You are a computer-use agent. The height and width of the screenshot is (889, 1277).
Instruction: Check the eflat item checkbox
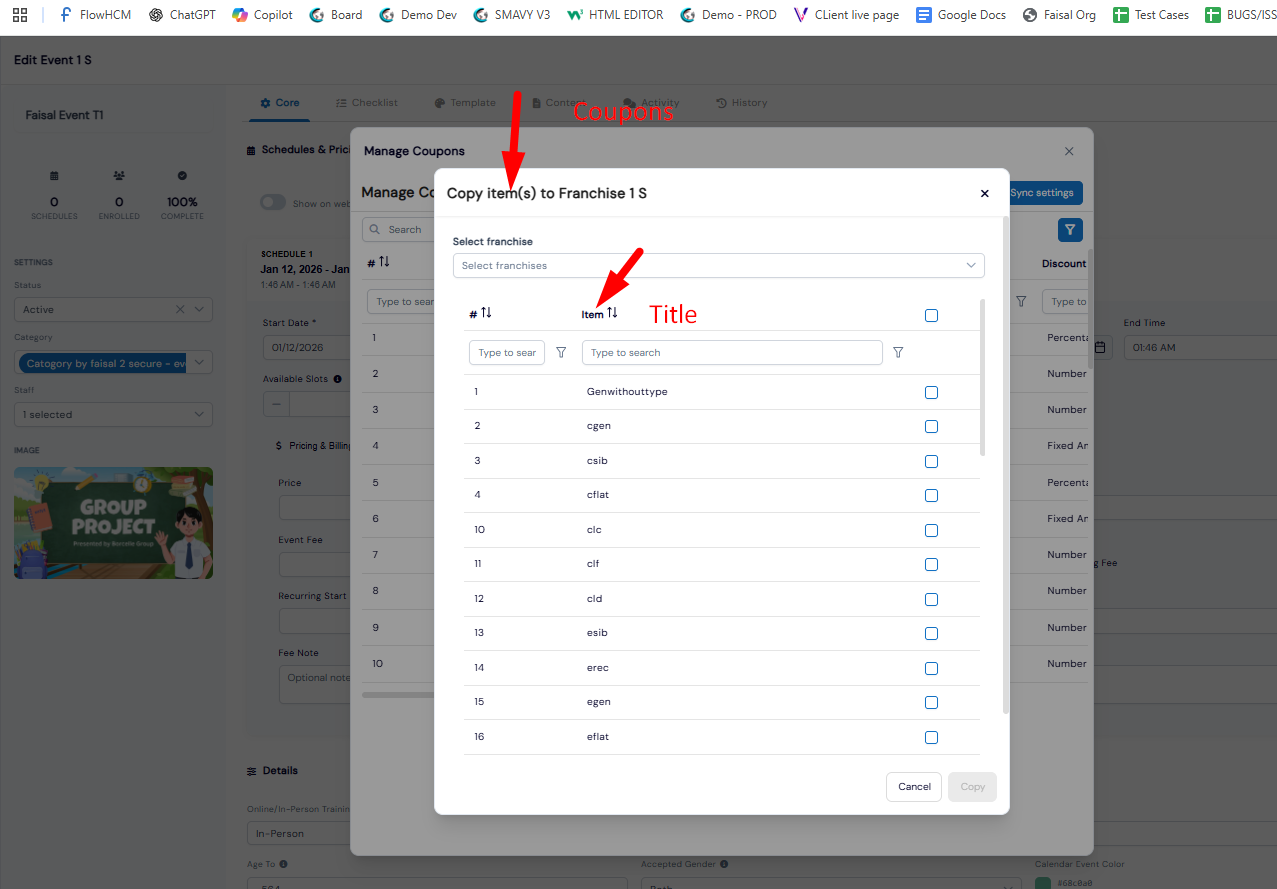click(932, 737)
